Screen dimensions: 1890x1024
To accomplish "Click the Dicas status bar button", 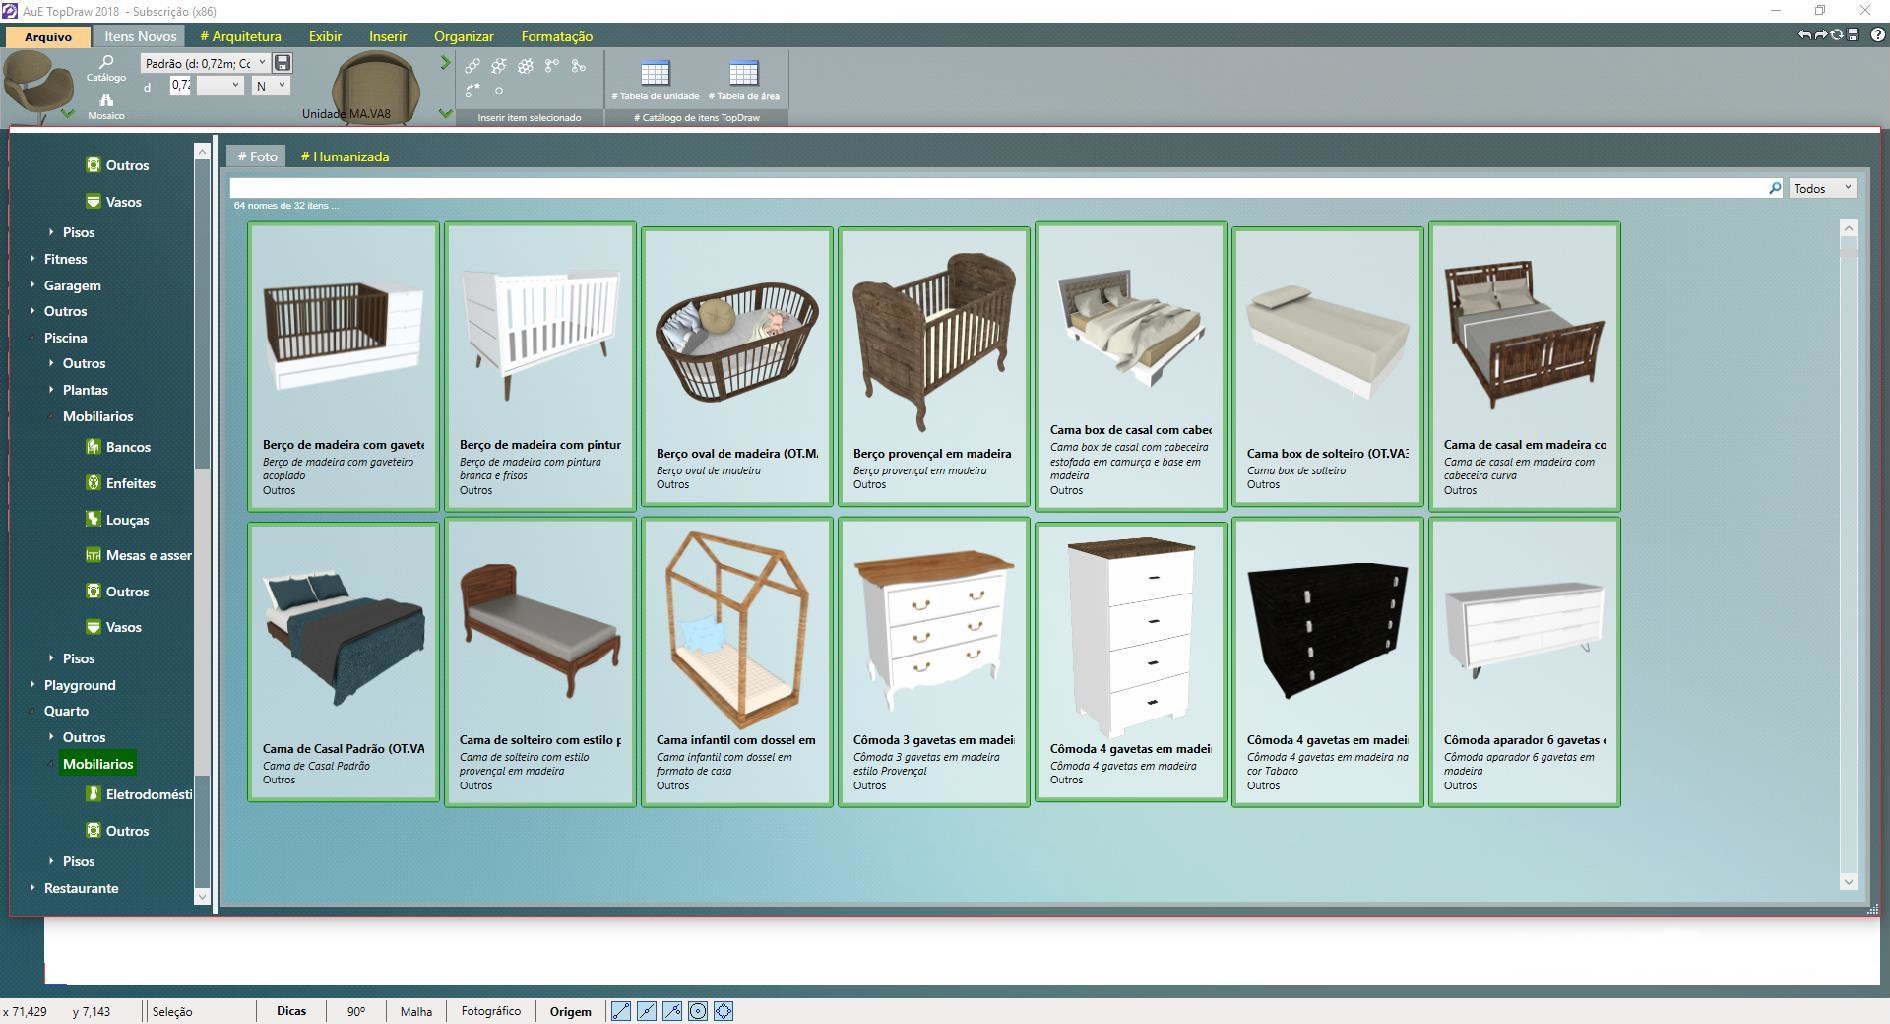I will tap(291, 1011).
